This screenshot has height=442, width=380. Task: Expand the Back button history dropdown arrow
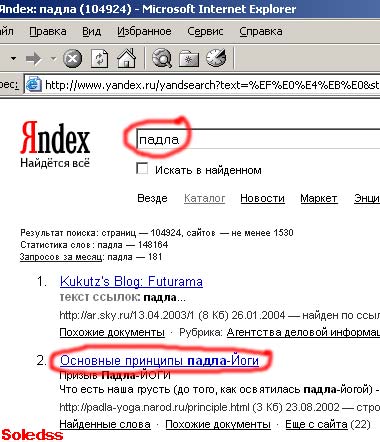(13, 59)
